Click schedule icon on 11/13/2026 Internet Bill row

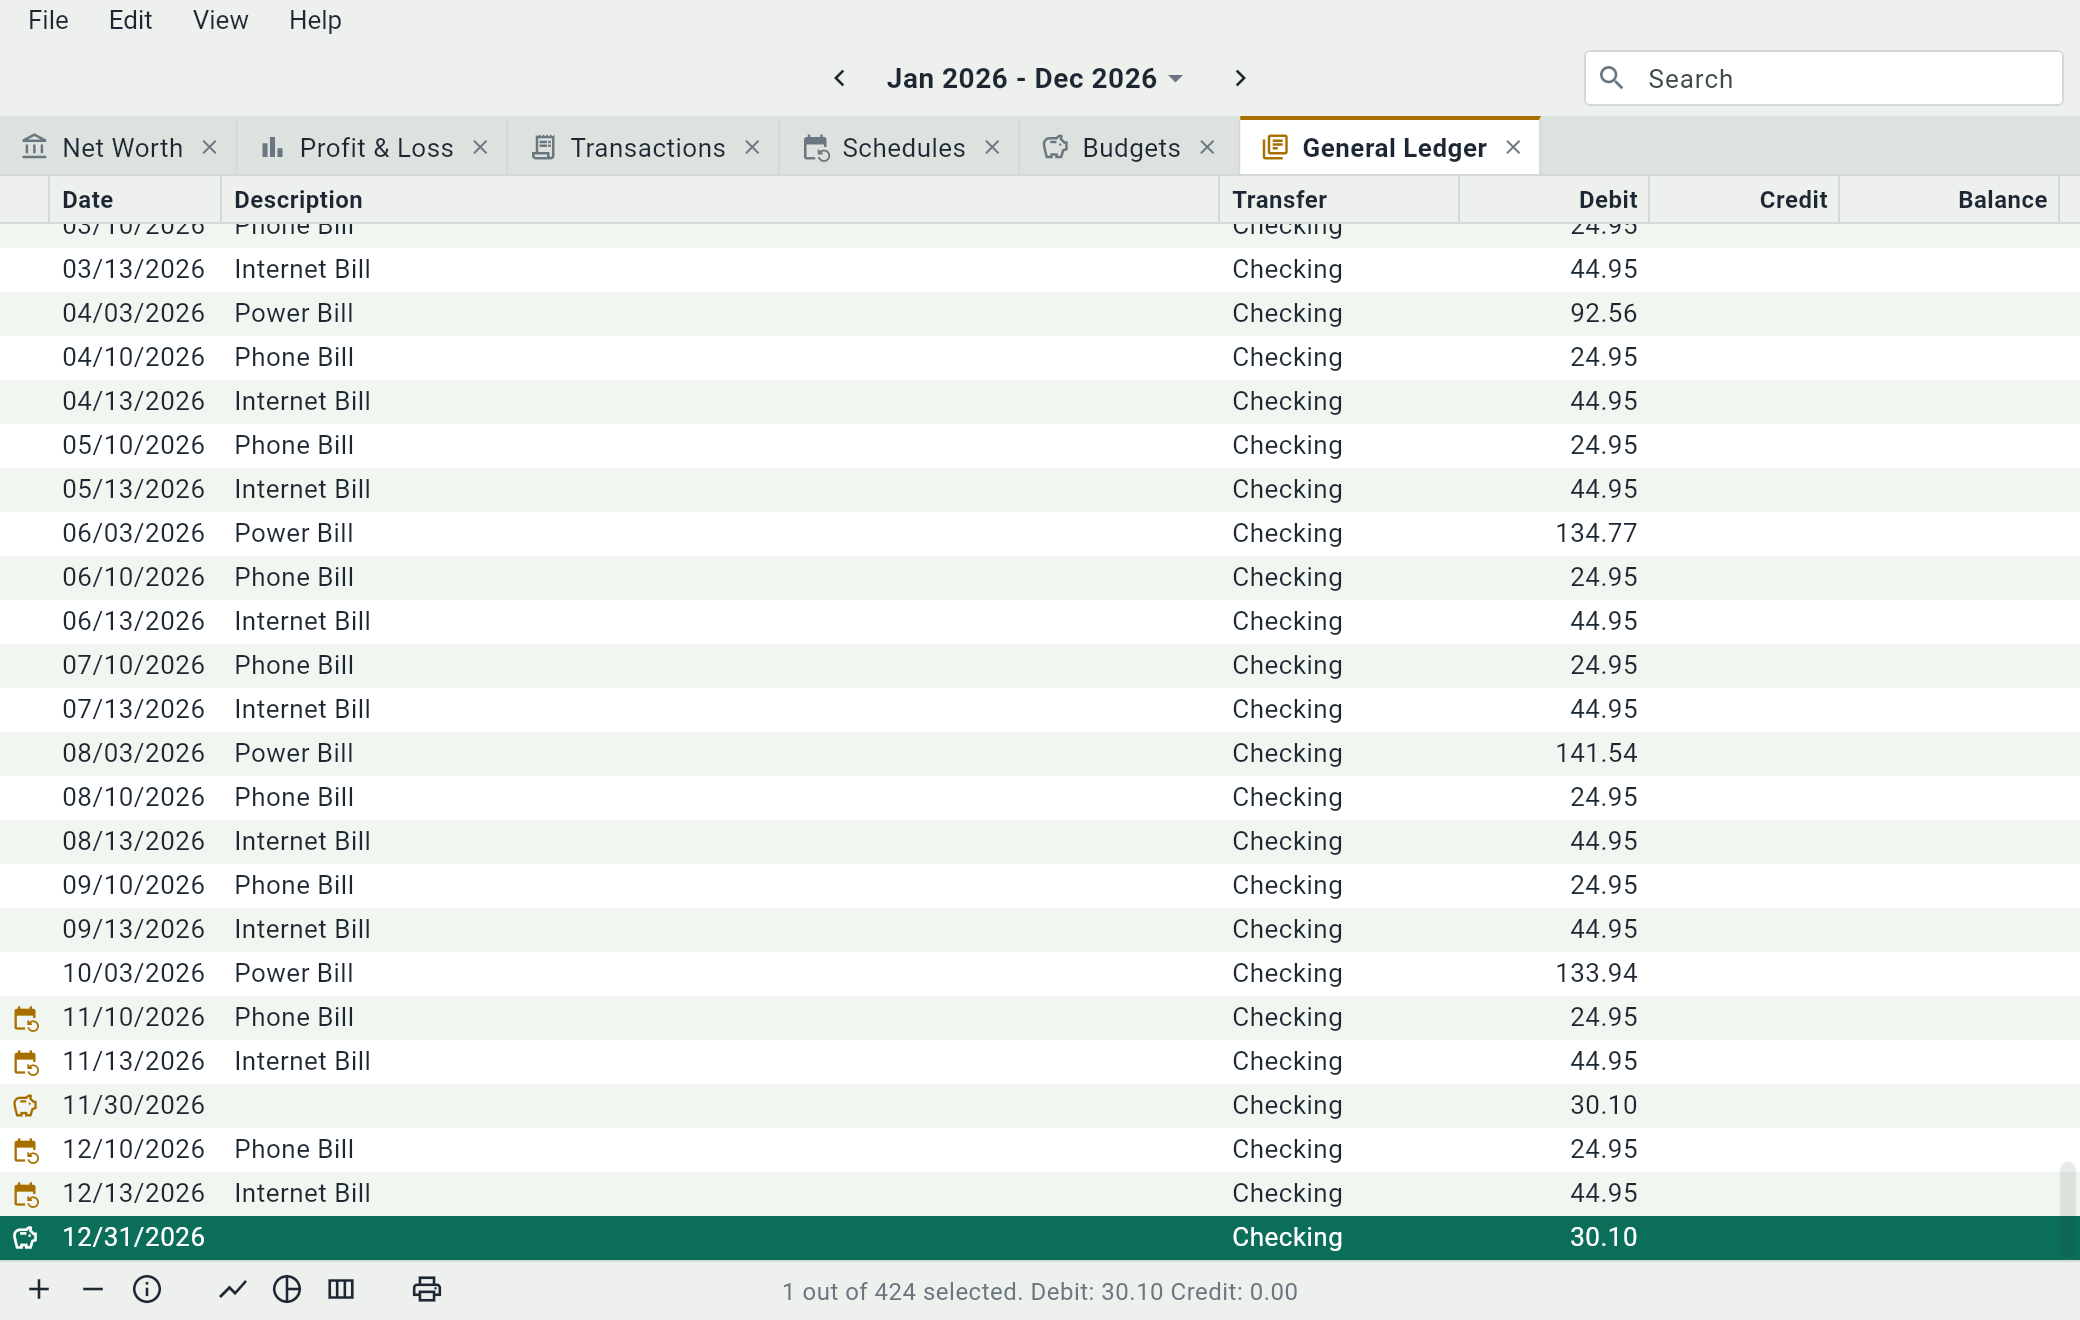click(25, 1063)
